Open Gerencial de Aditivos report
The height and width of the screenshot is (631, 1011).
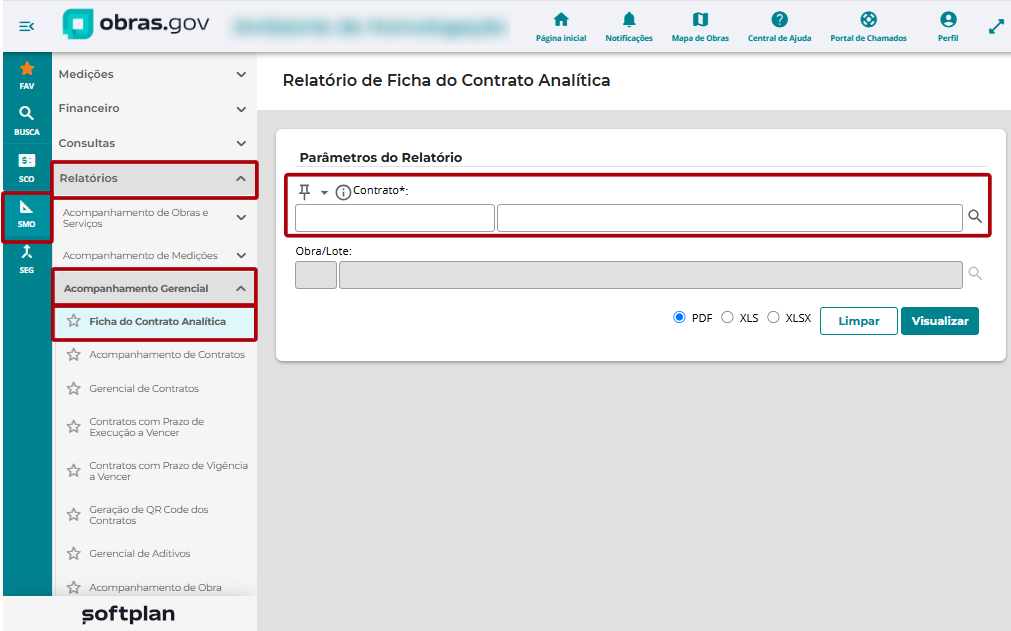click(x=140, y=554)
